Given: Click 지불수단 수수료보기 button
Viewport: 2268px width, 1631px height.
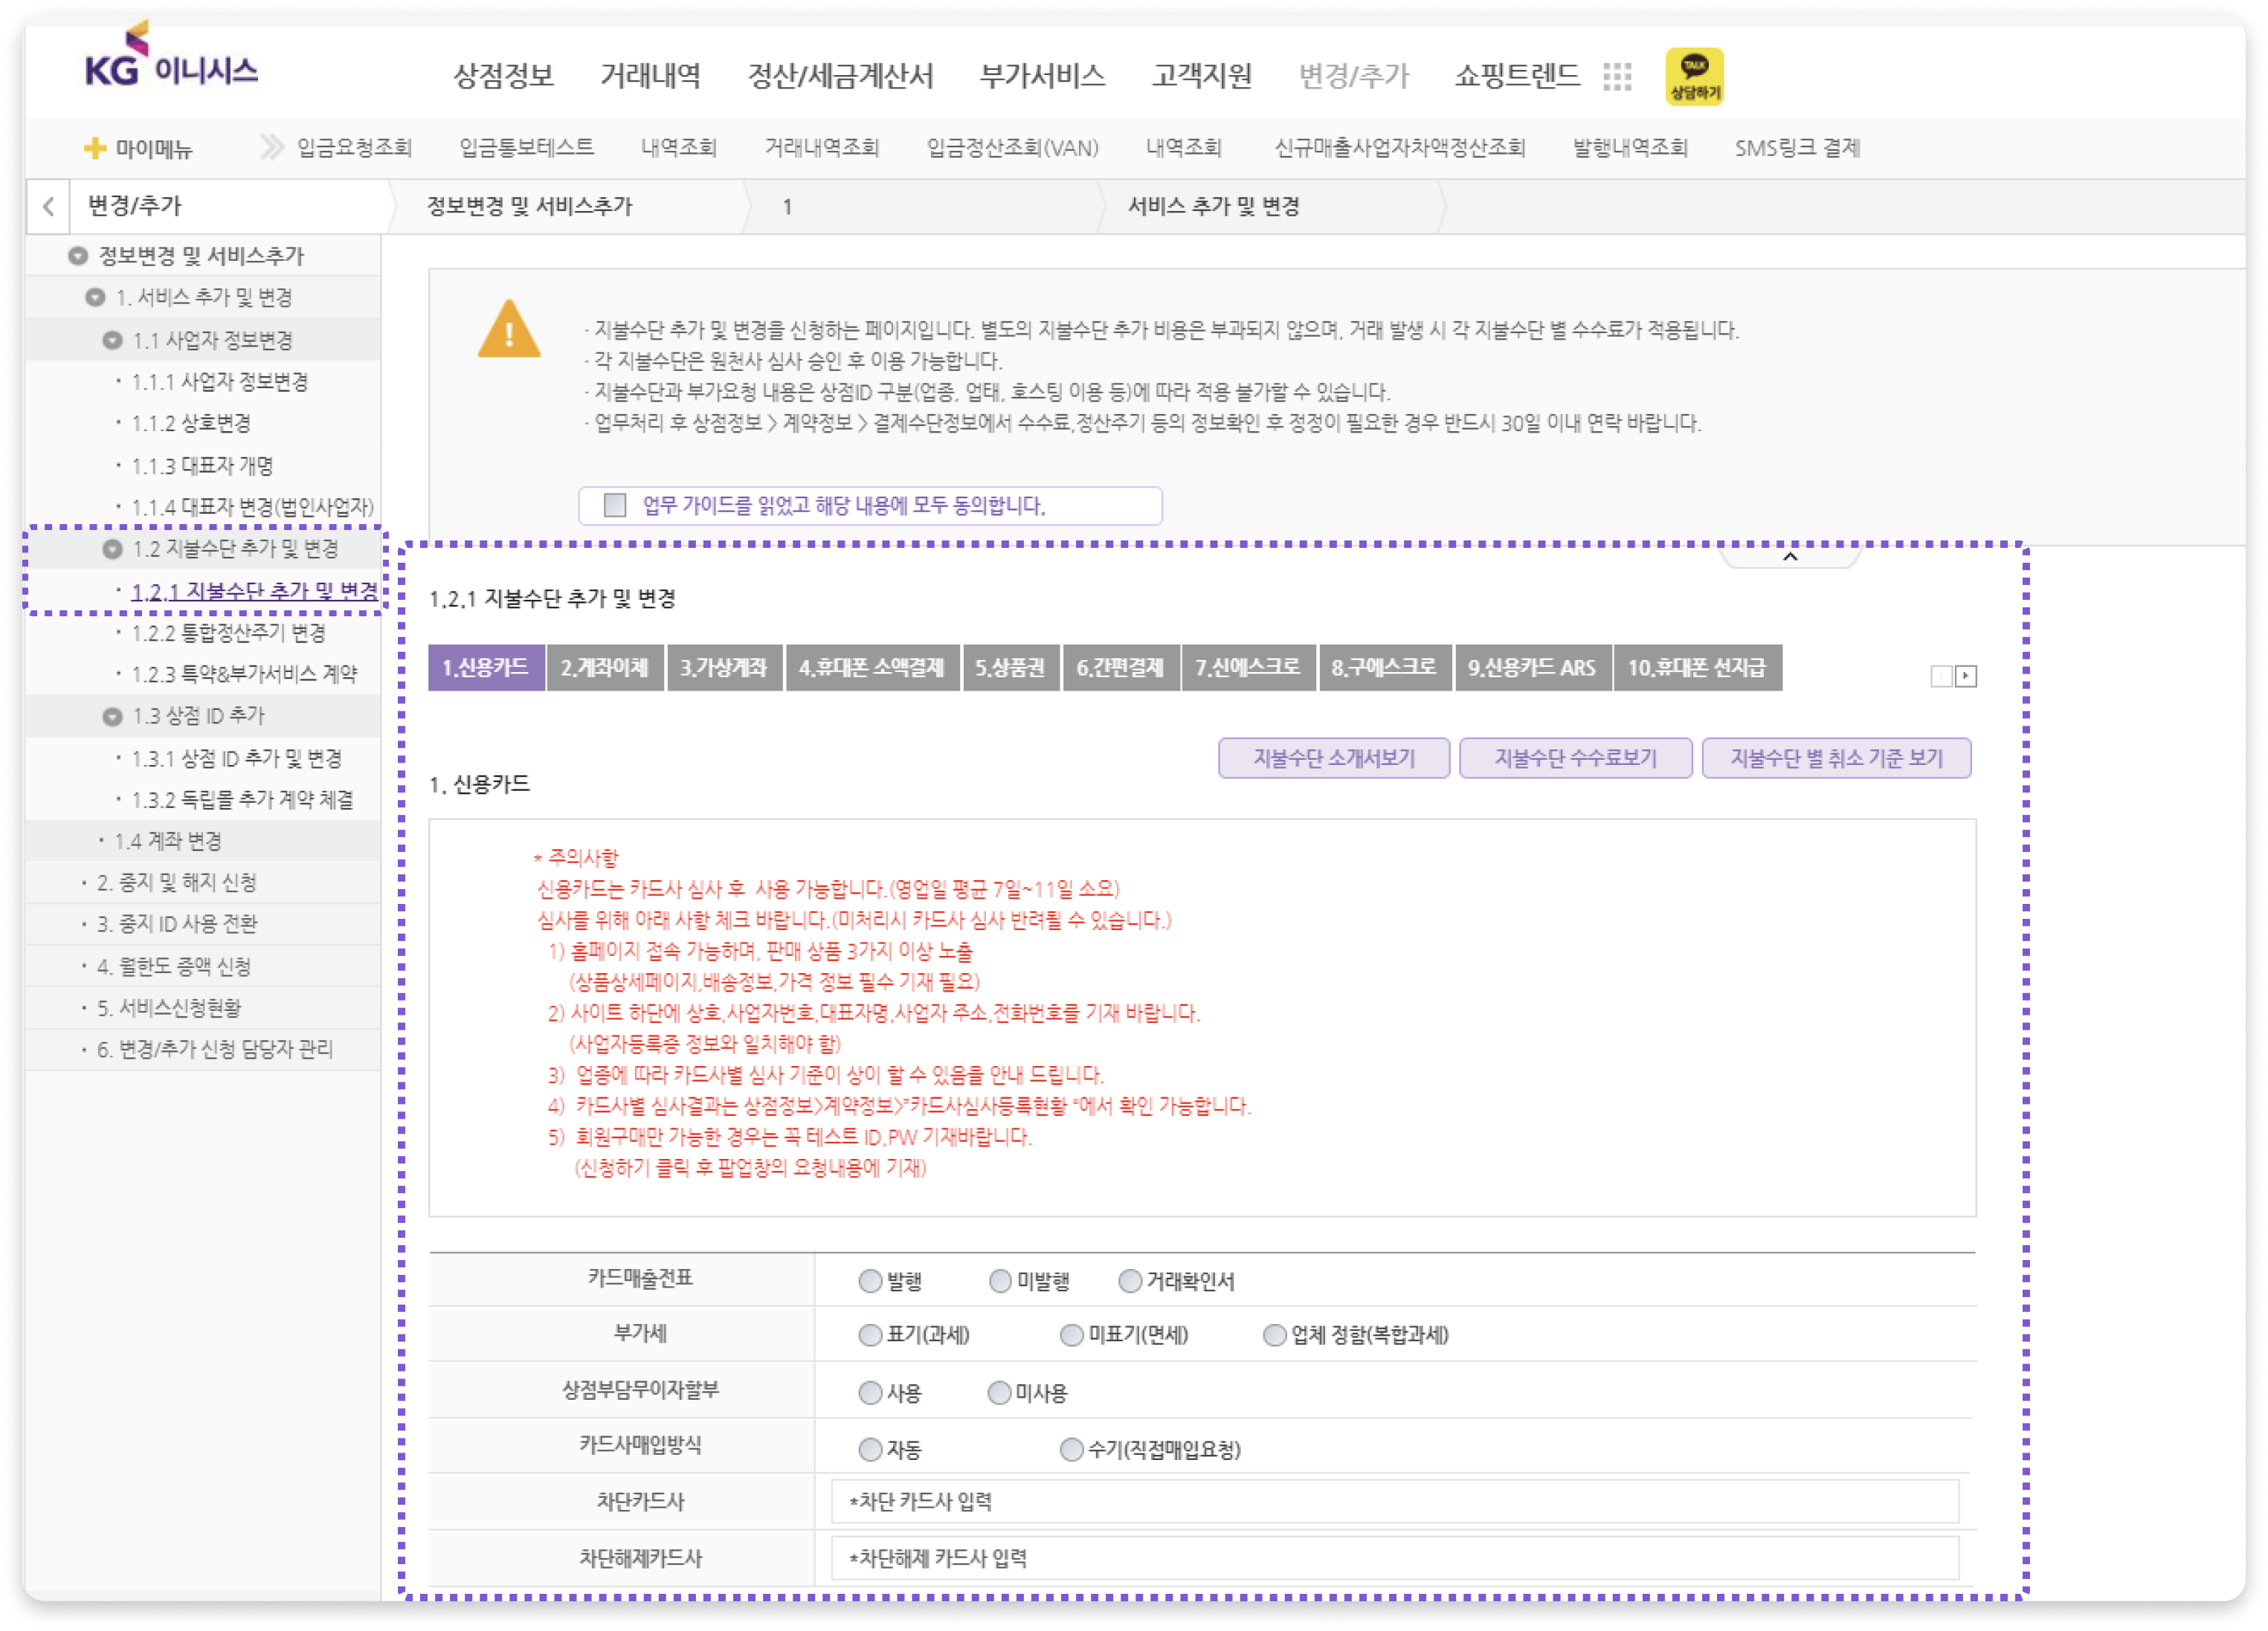Looking at the screenshot, I should pyautogui.click(x=1575, y=757).
